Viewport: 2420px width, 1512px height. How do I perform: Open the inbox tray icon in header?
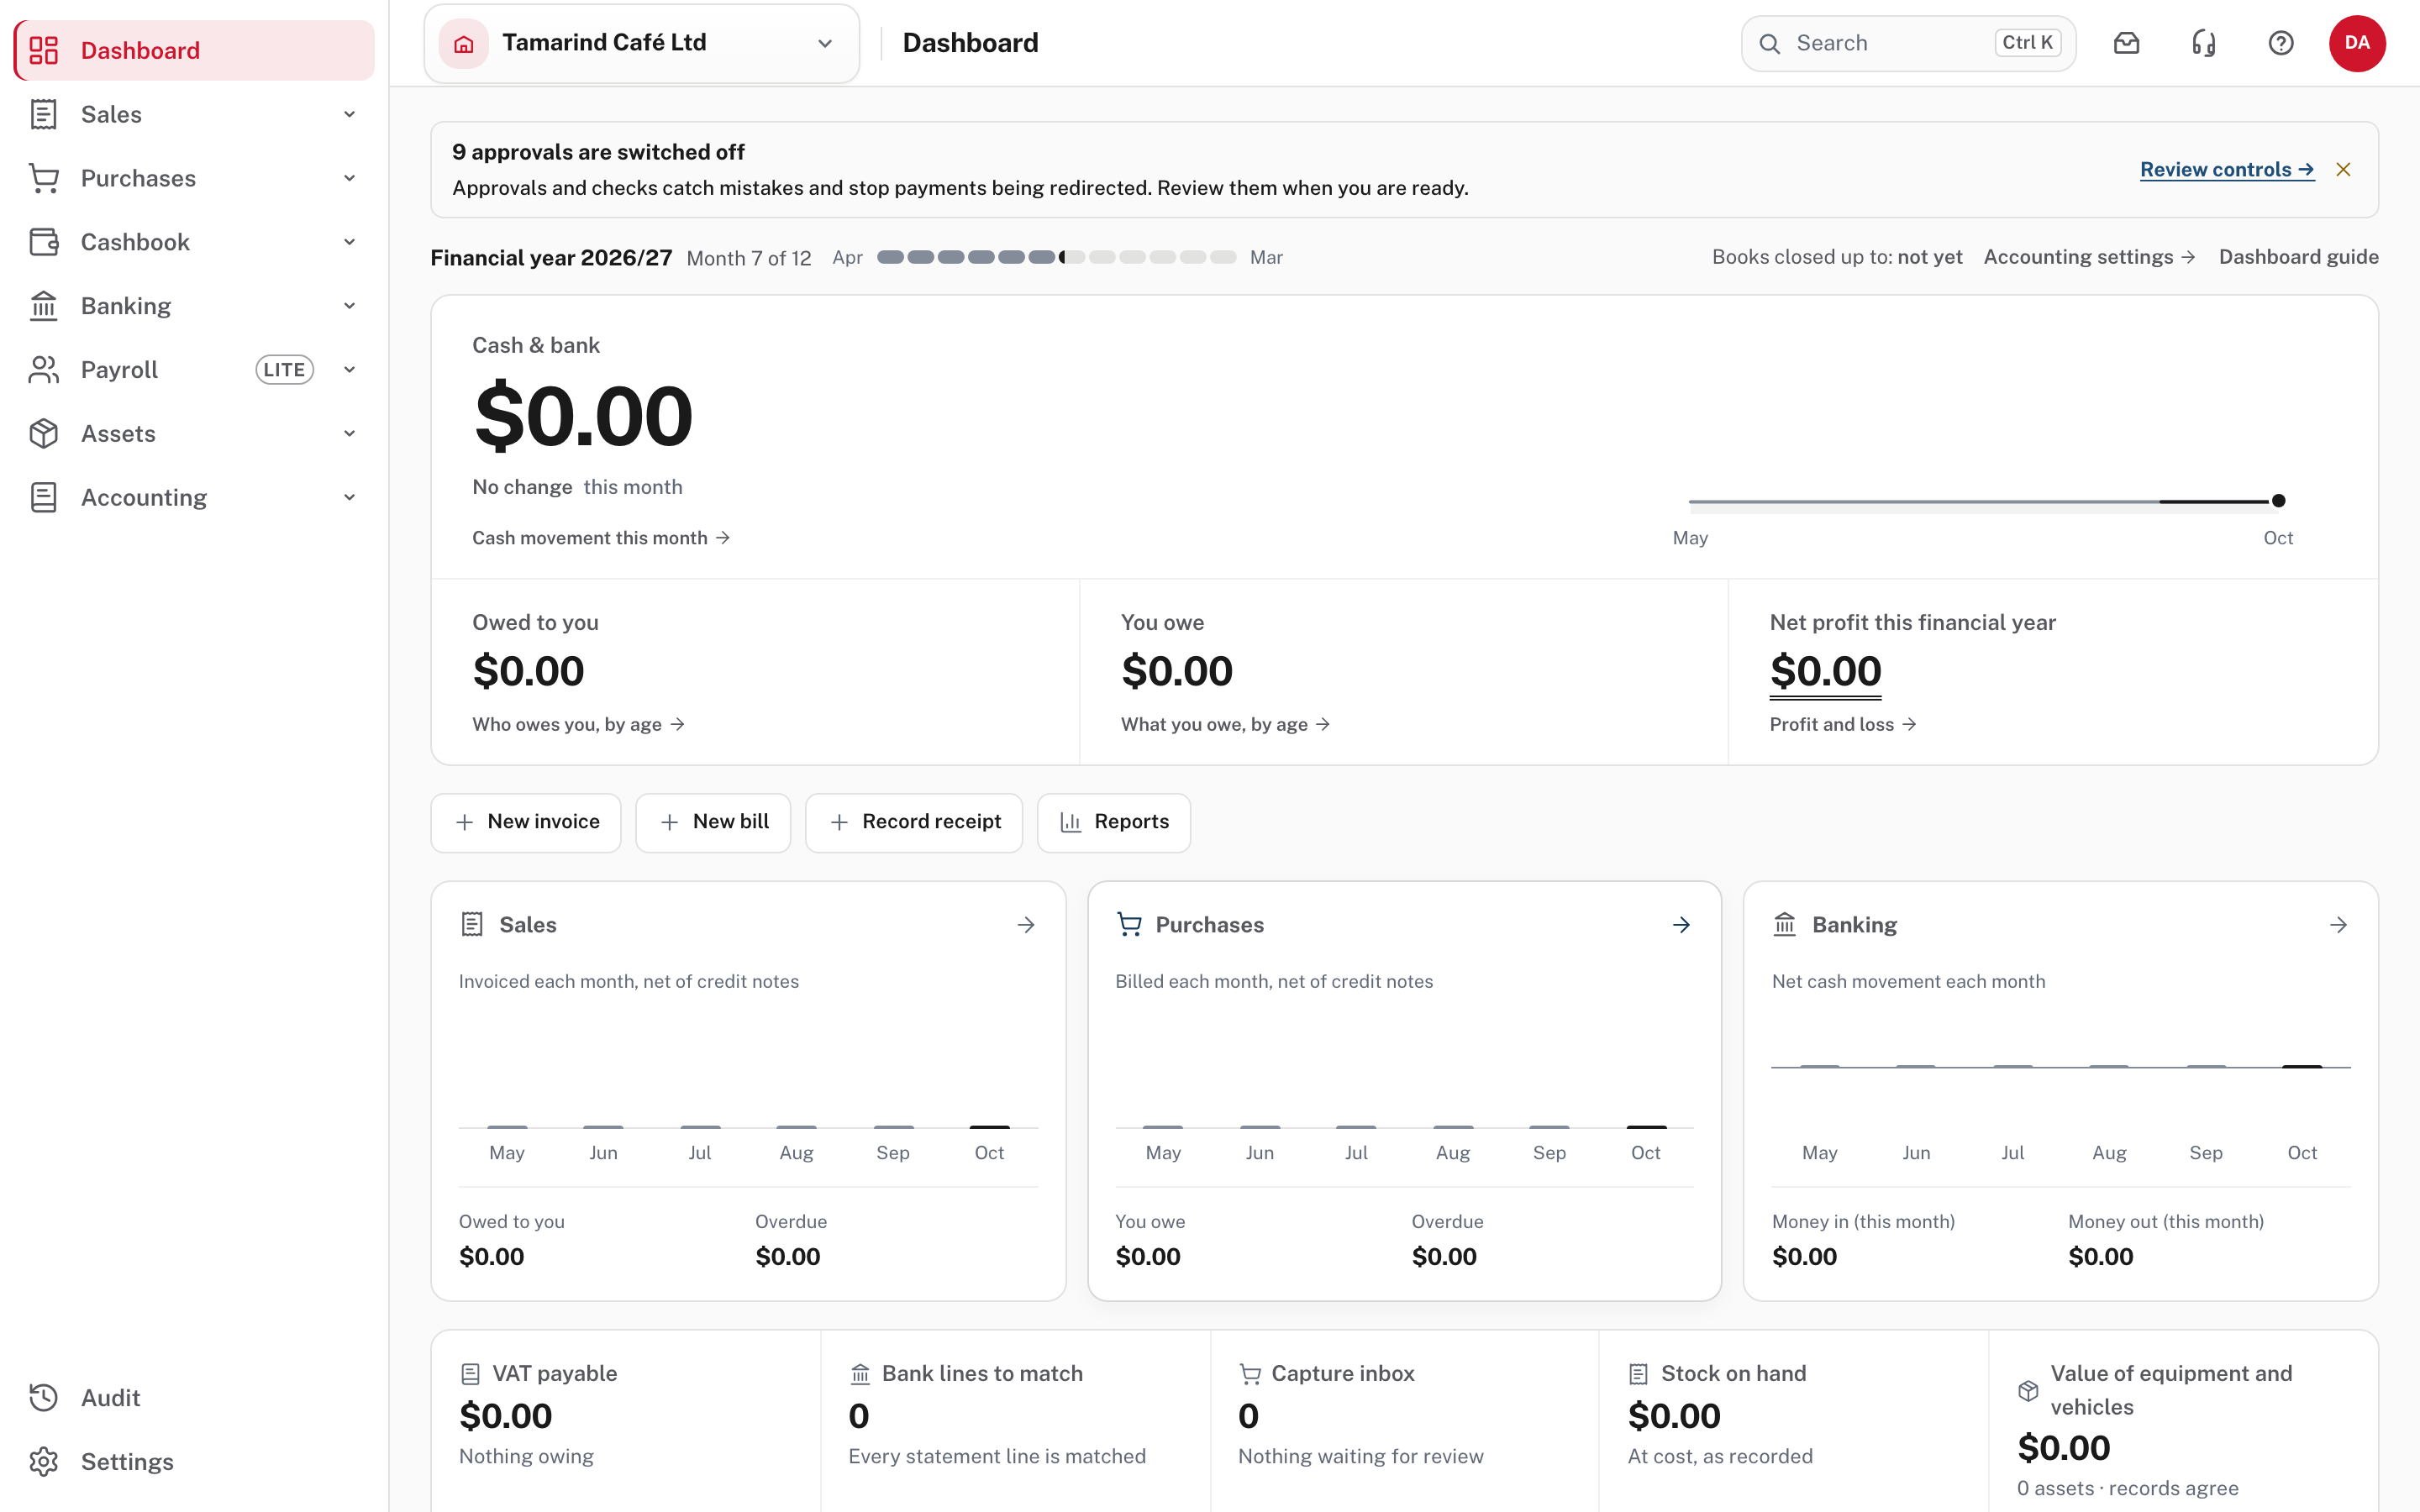point(2126,43)
